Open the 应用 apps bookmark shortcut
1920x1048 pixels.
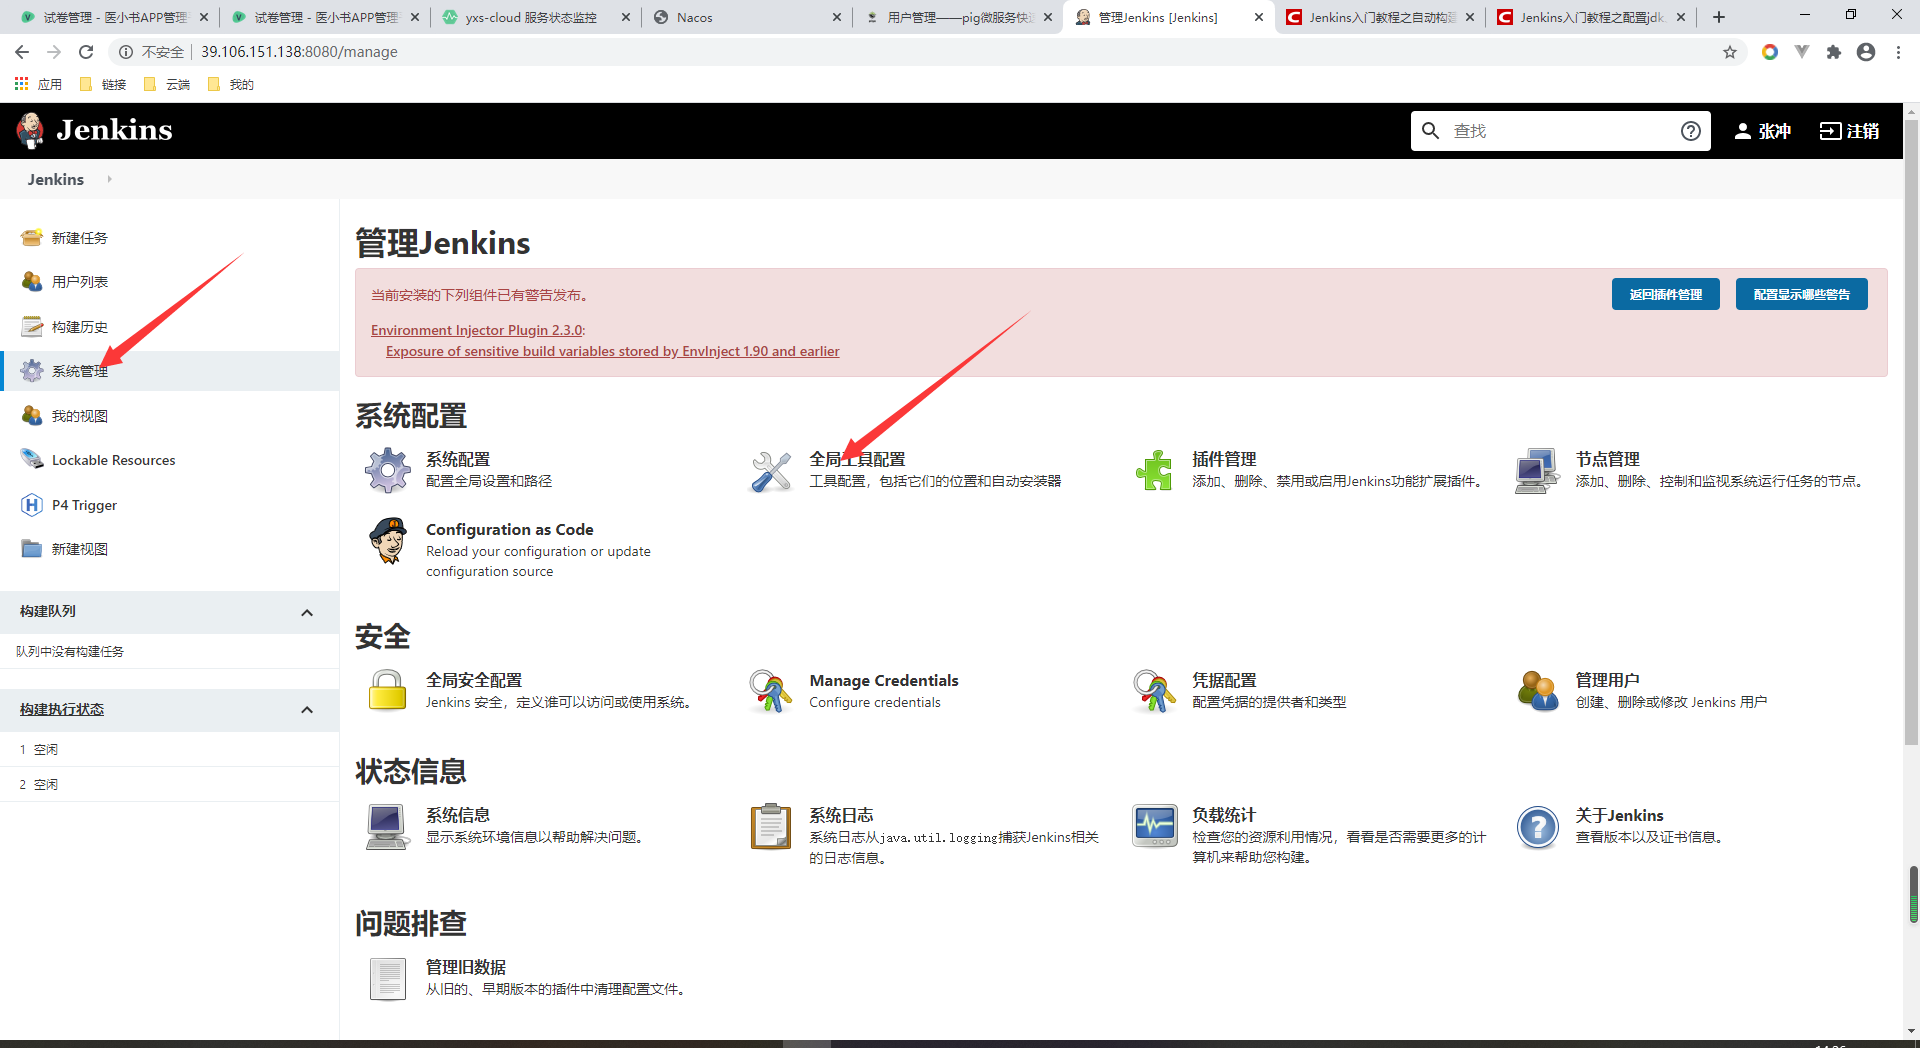point(38,84)
